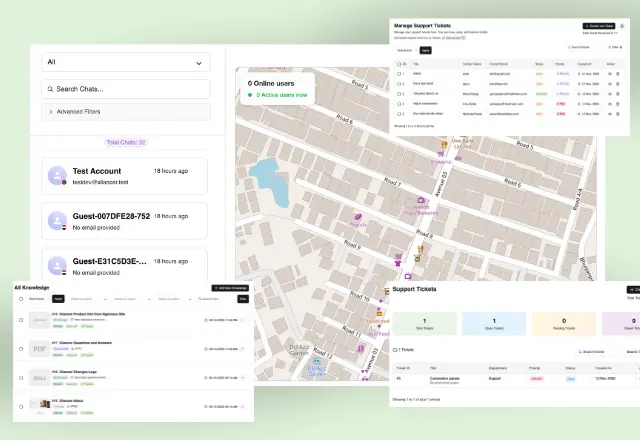
Task: Click eye icon on ticket row 5
Action: click(610, 114)
